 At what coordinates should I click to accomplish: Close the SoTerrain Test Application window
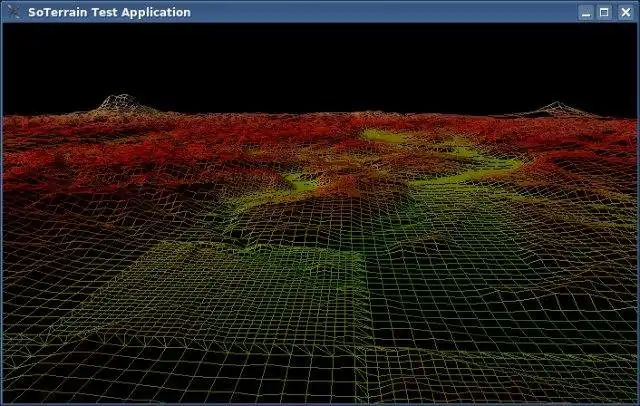click(x=625, y=13)
